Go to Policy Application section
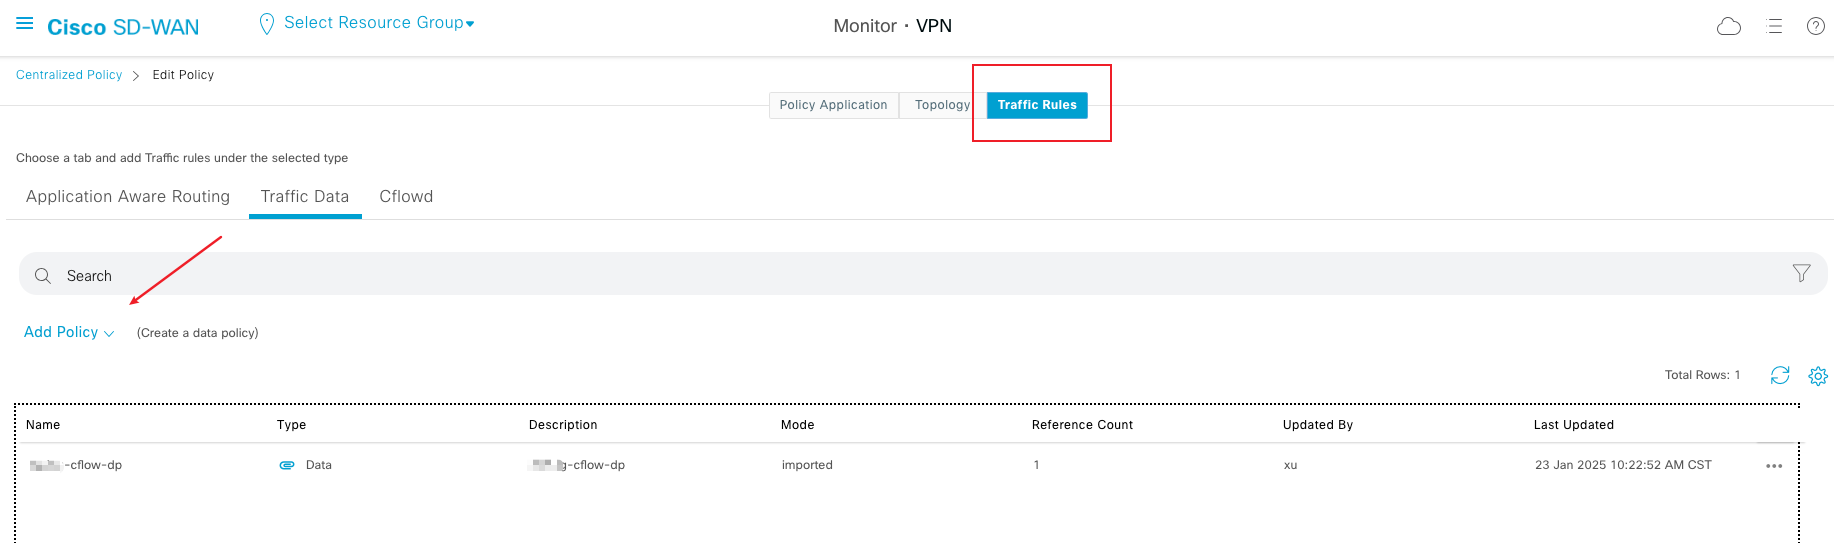 pyautogui.click(x=833, y=105)
